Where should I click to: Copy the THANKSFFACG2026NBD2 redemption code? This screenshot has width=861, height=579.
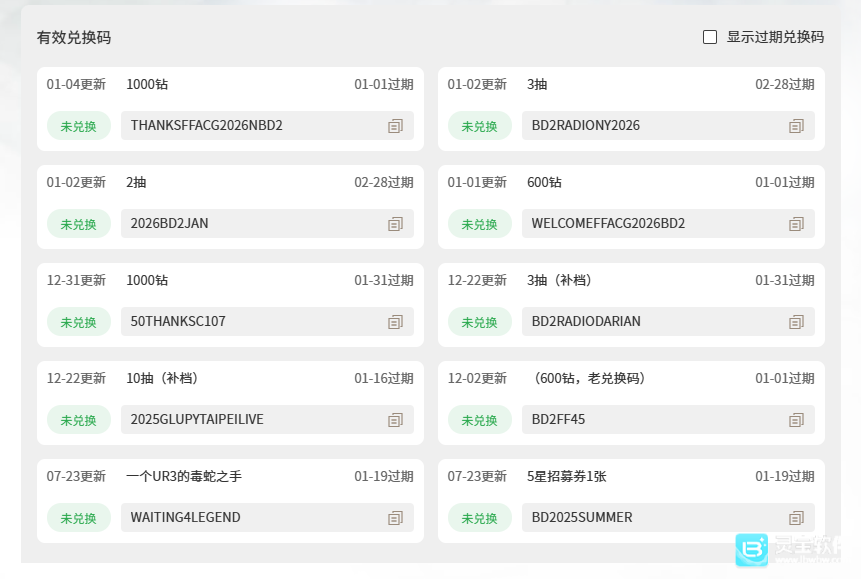(395, 126)
